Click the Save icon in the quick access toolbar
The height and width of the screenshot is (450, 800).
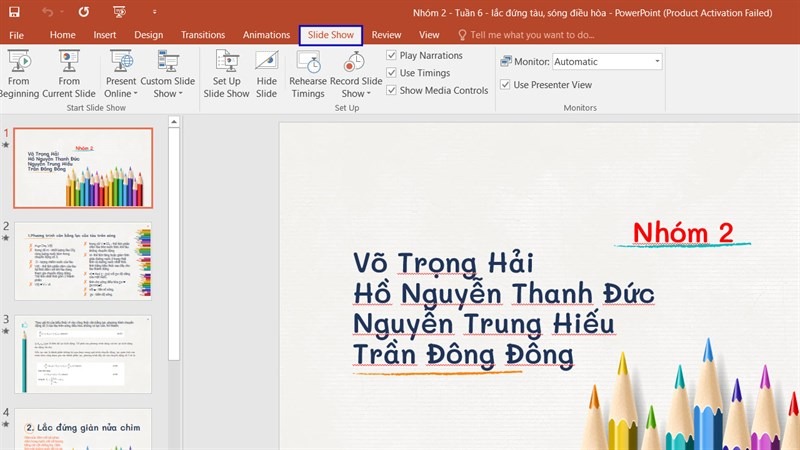tap(14, 12)
